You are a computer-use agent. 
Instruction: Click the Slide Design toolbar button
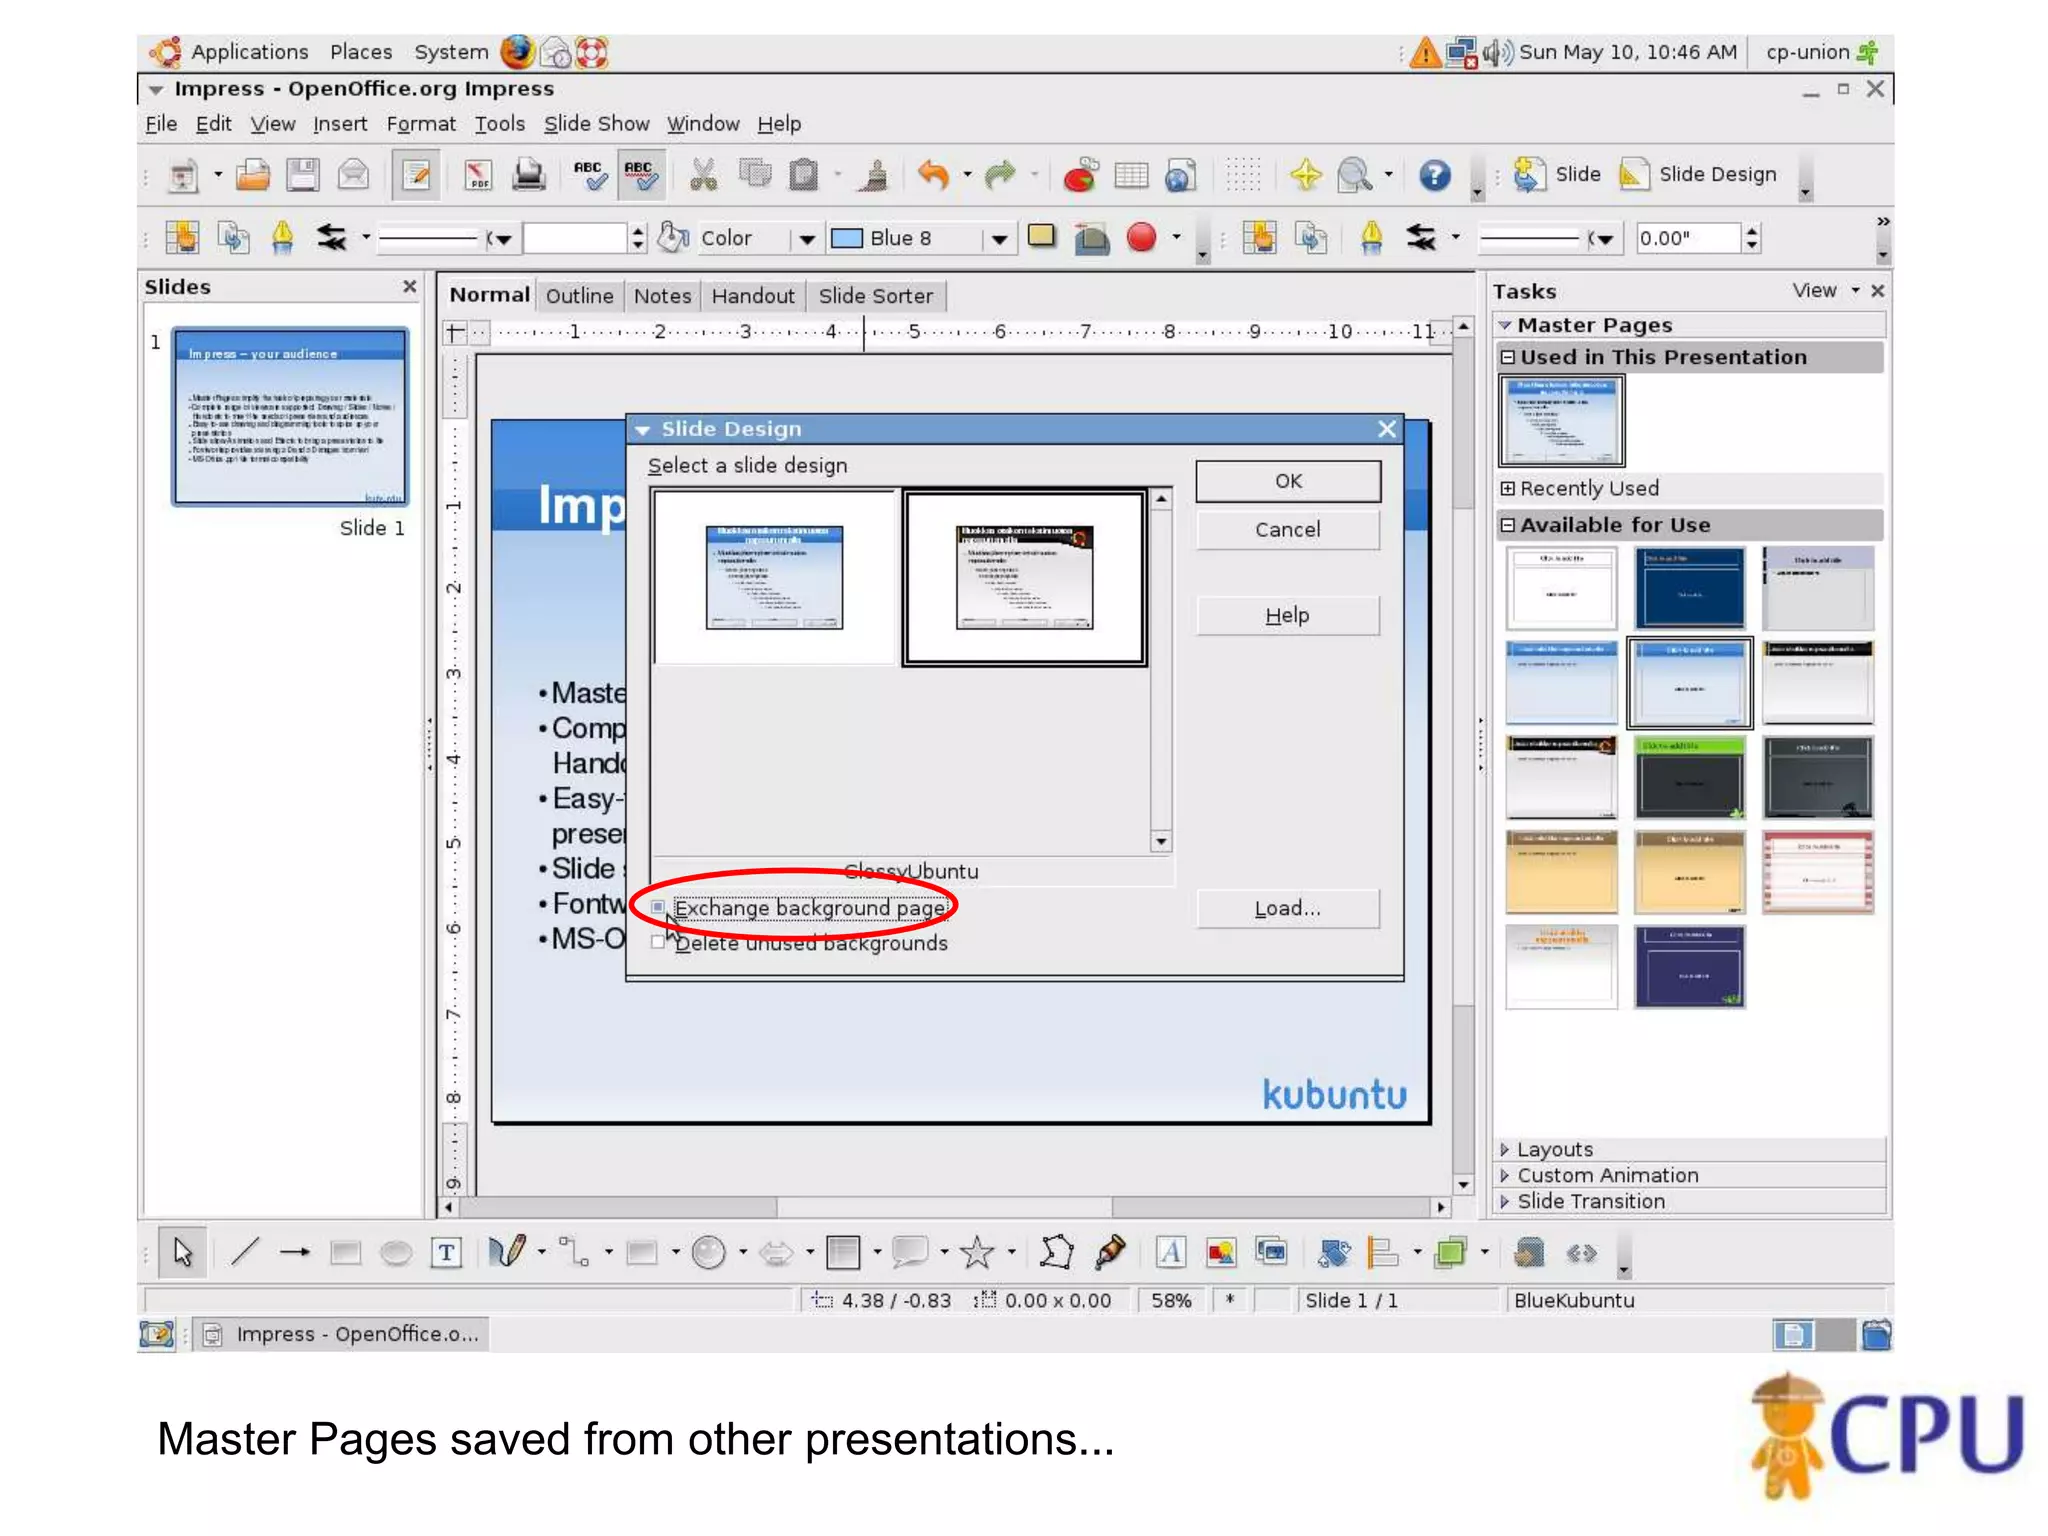[1698, 174]
